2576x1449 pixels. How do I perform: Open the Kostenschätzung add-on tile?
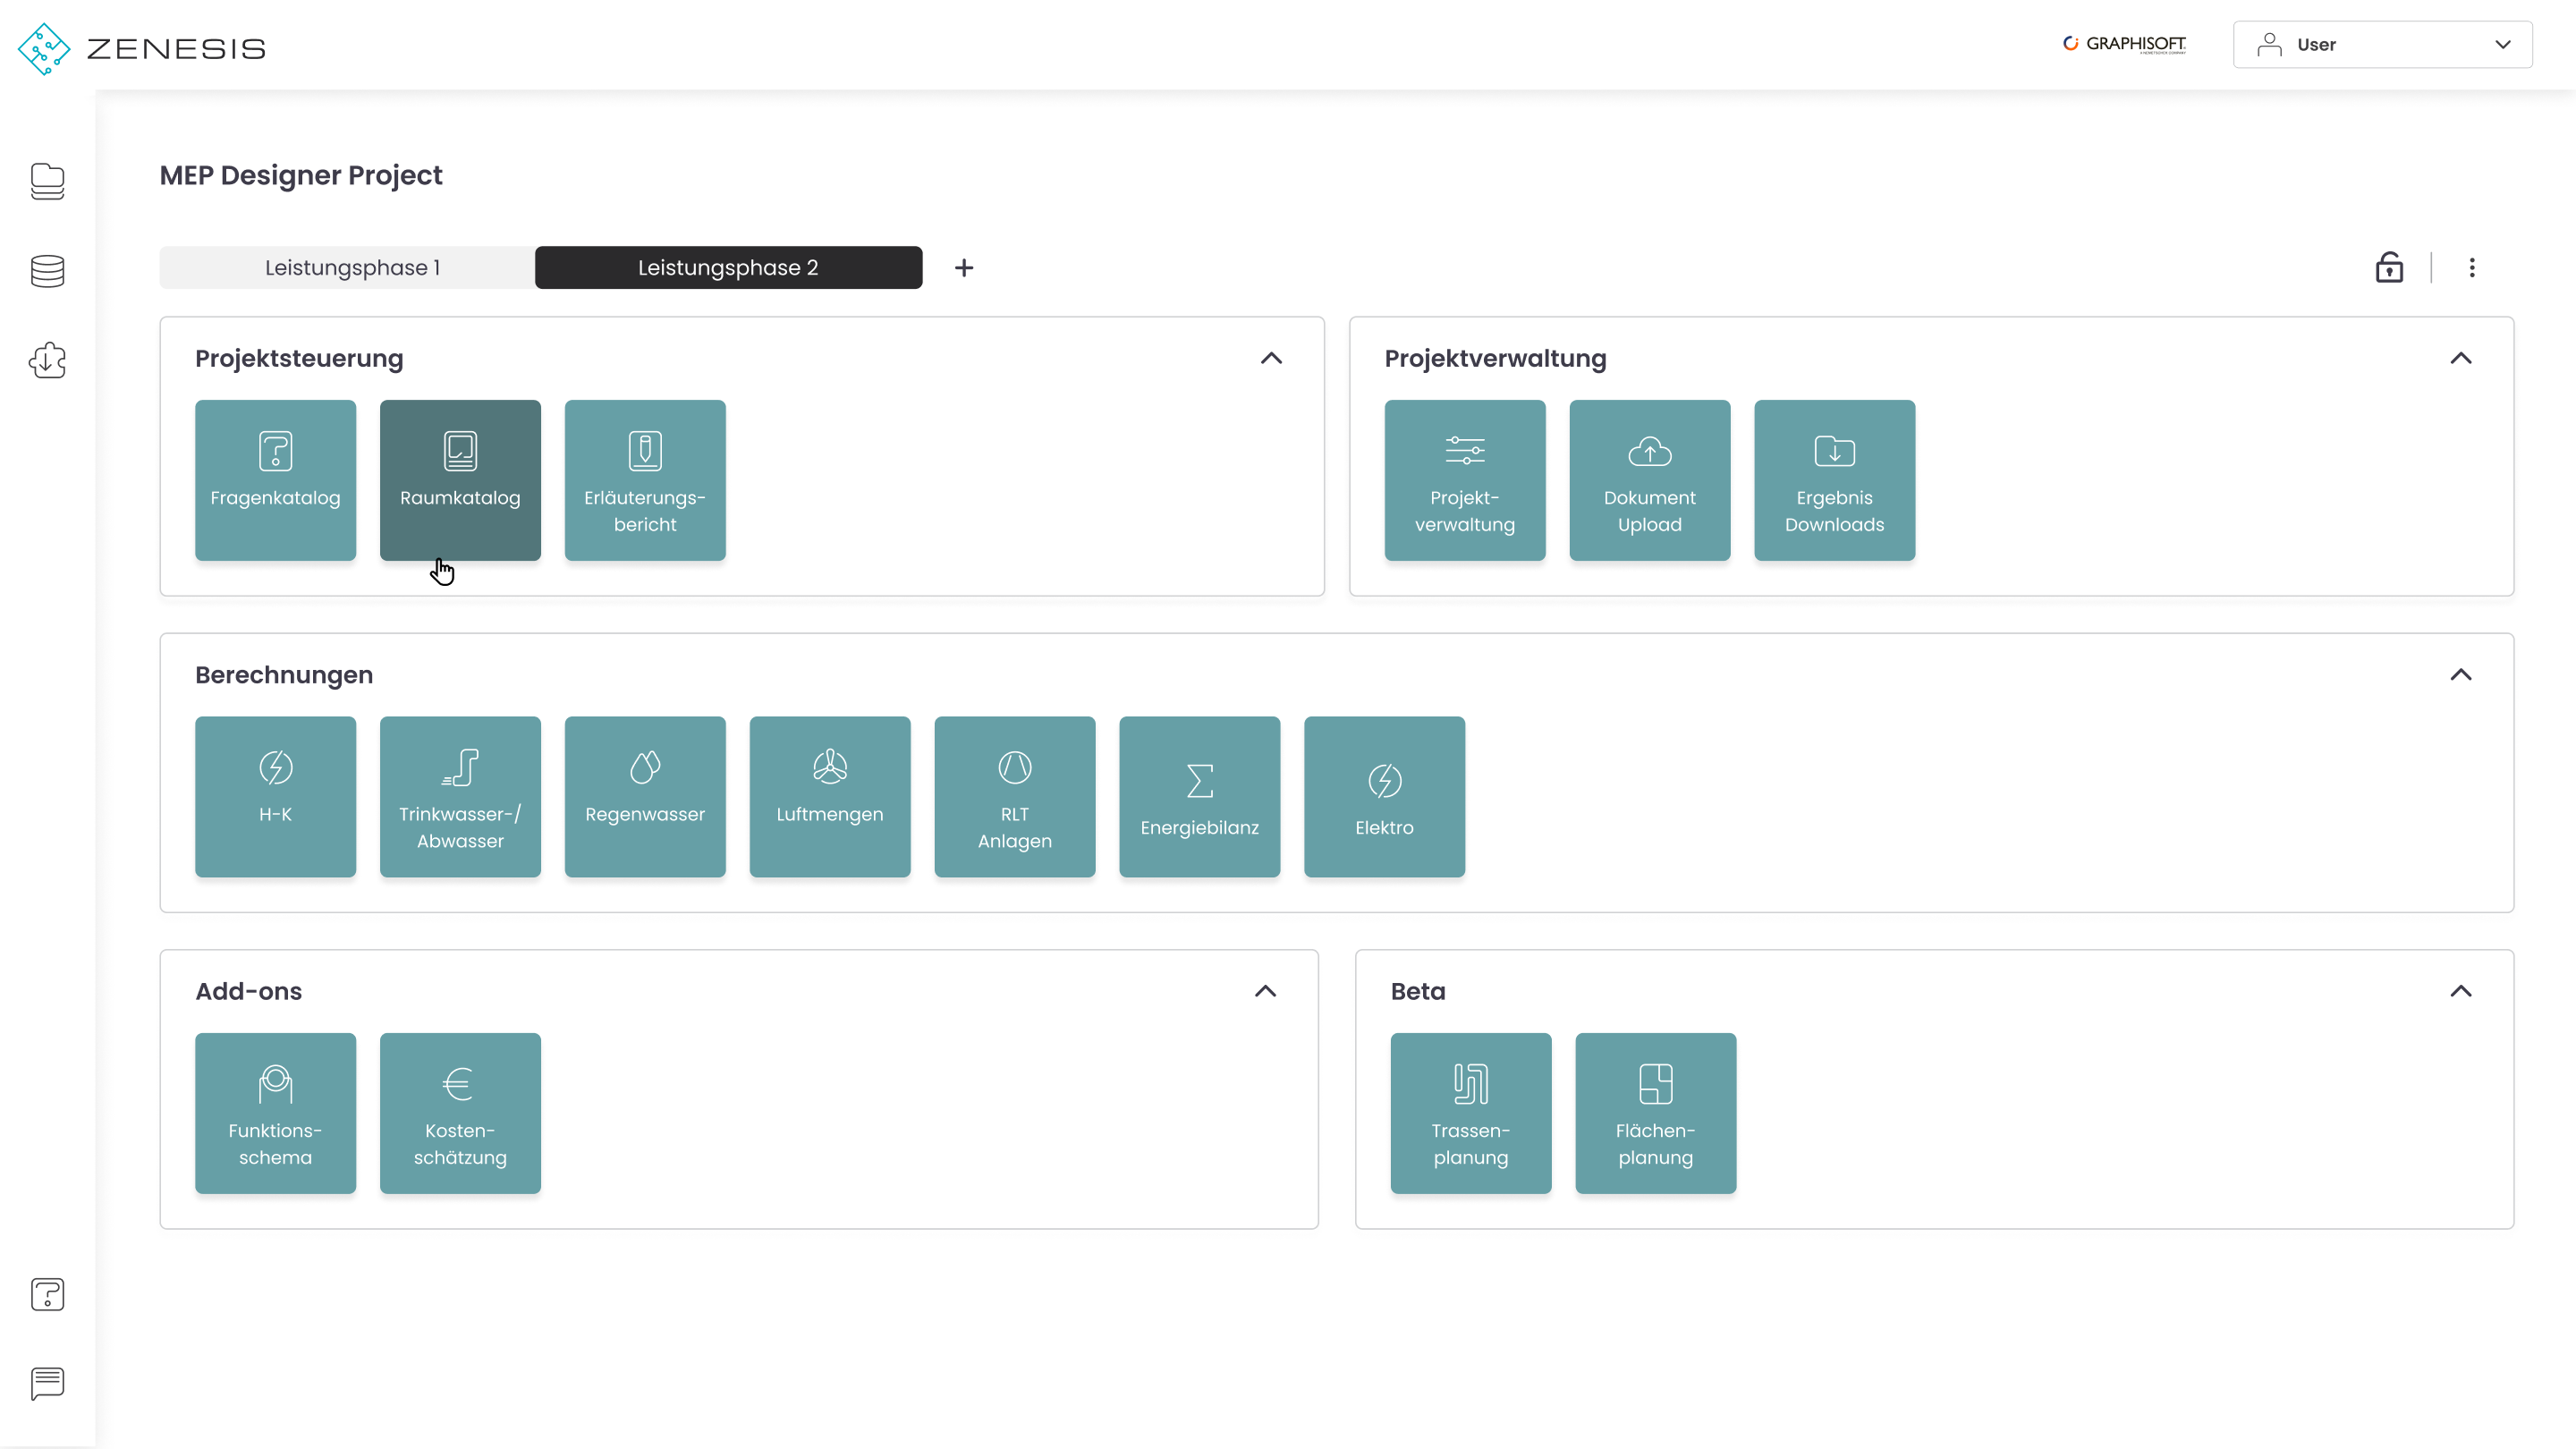tap(460, 1112)
